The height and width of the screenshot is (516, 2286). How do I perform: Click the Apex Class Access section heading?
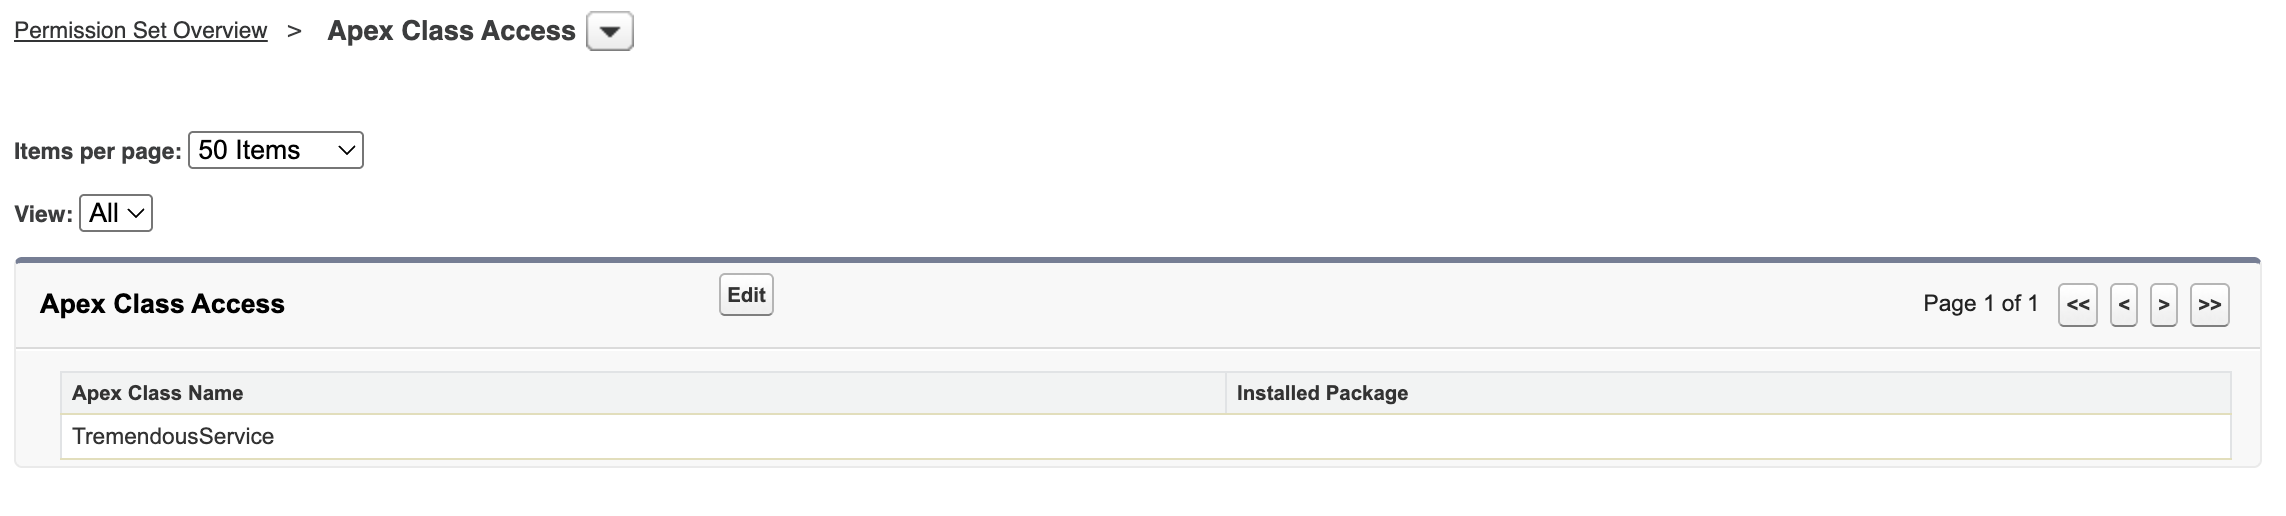(162, 304)
